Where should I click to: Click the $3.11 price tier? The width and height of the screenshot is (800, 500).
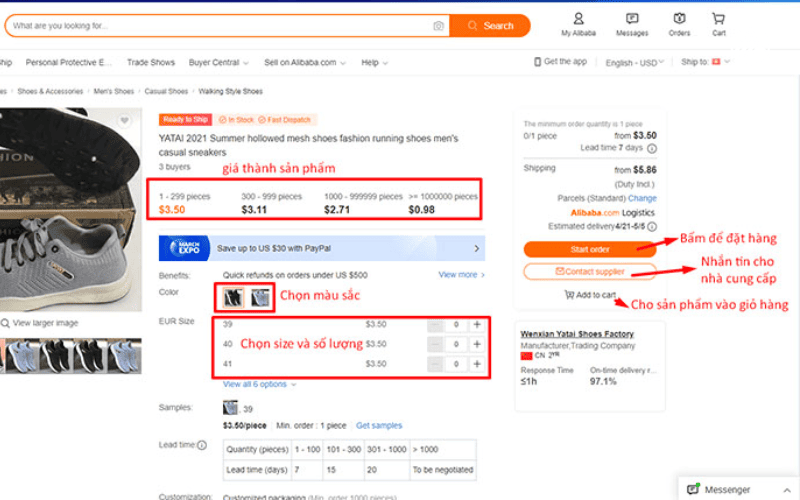coord(254,209)
